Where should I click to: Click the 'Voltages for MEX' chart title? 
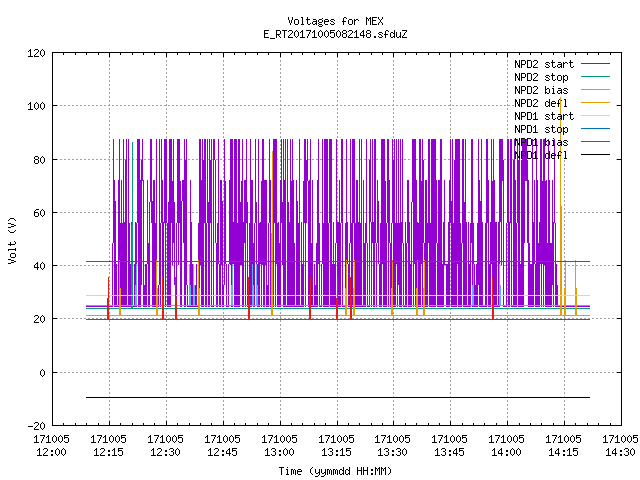[x=335, y=21]
